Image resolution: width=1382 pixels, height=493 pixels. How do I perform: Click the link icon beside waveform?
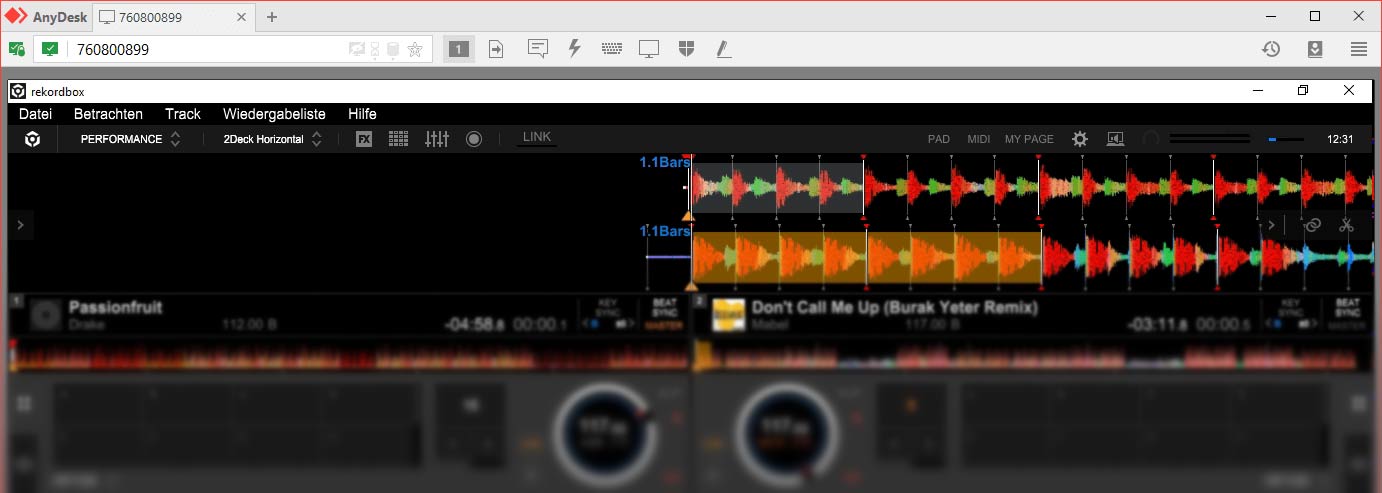point(1313,225)
